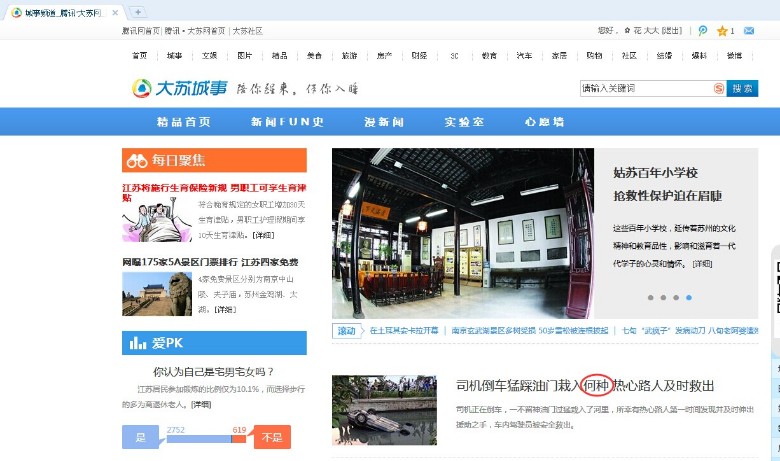780x461 pixels.
Task: Vote 不是 in the poll
Action: click(270, 437)
